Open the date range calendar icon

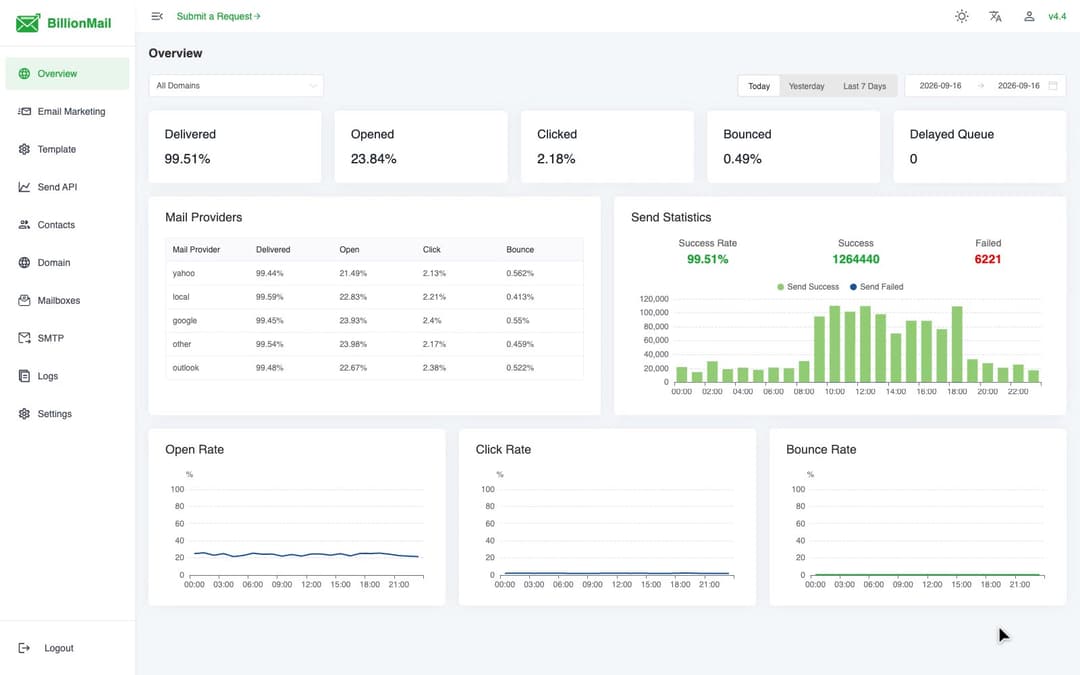[1052, 85]
